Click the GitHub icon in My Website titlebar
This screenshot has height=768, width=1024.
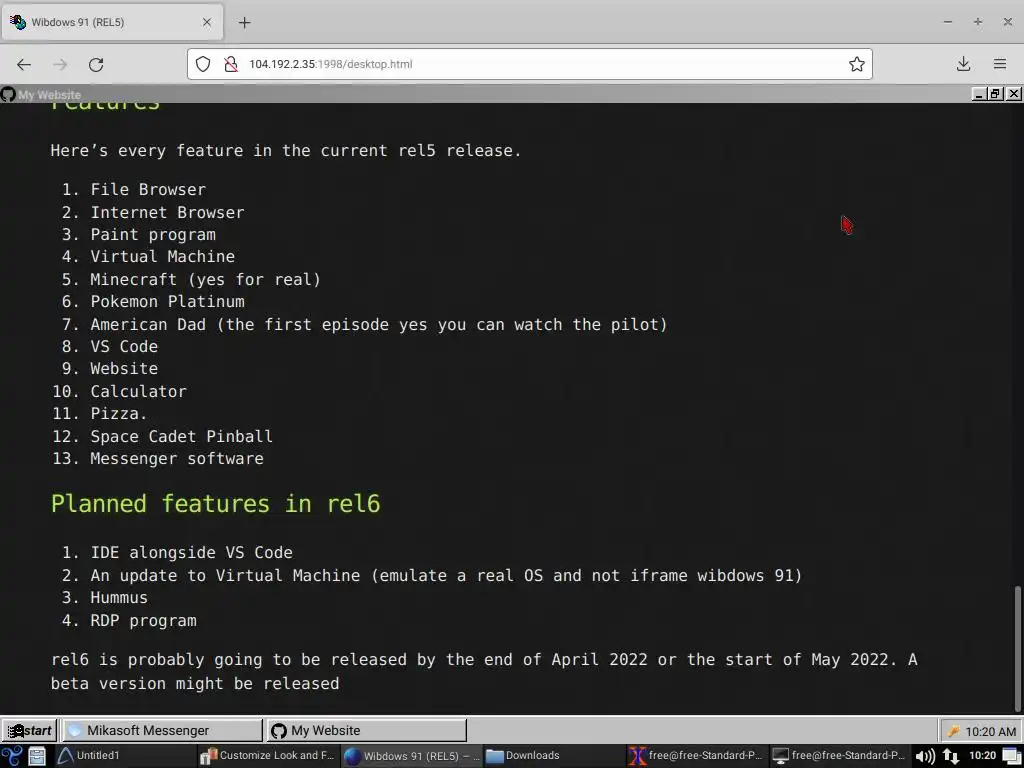[x=8, y=95]
